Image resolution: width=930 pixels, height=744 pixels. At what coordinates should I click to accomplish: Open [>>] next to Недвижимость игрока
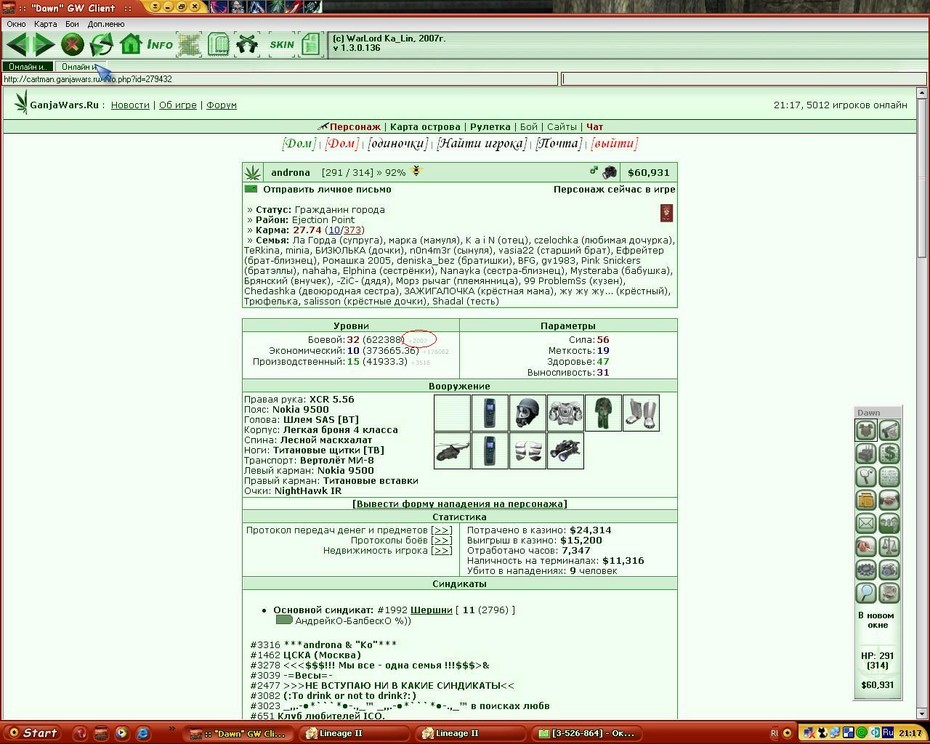[x=441, y=551]
